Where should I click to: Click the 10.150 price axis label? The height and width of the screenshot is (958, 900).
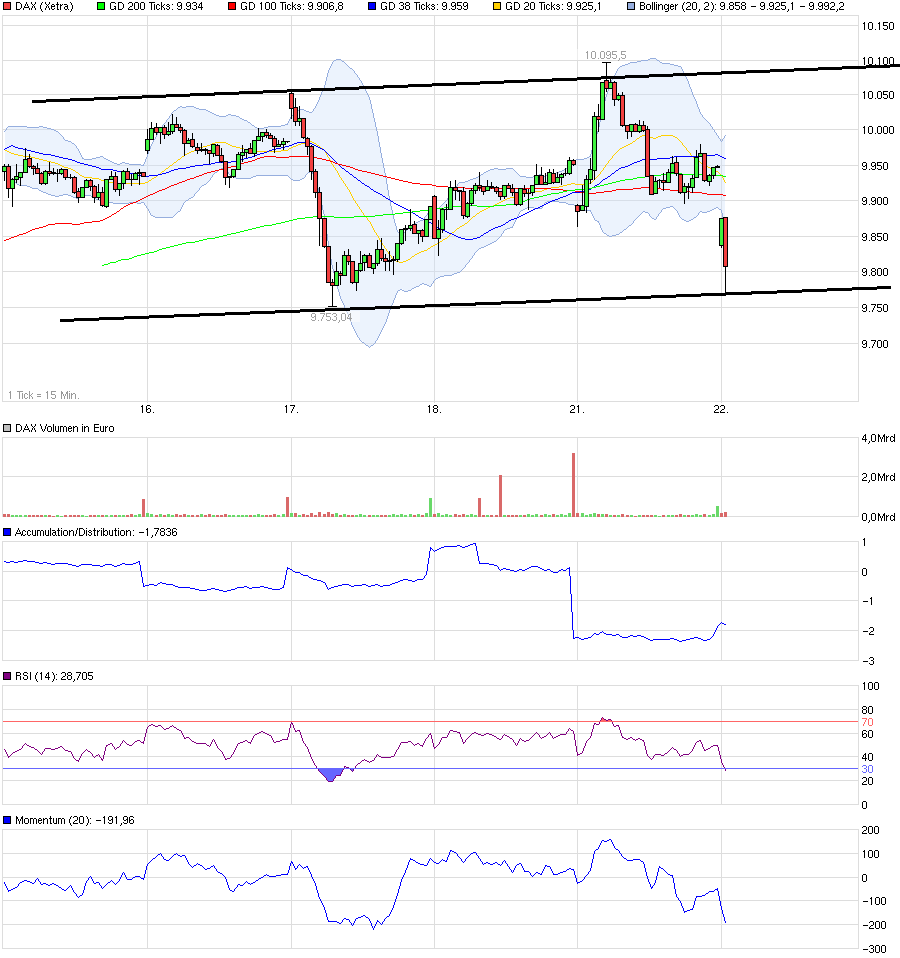tap(878, 26)
